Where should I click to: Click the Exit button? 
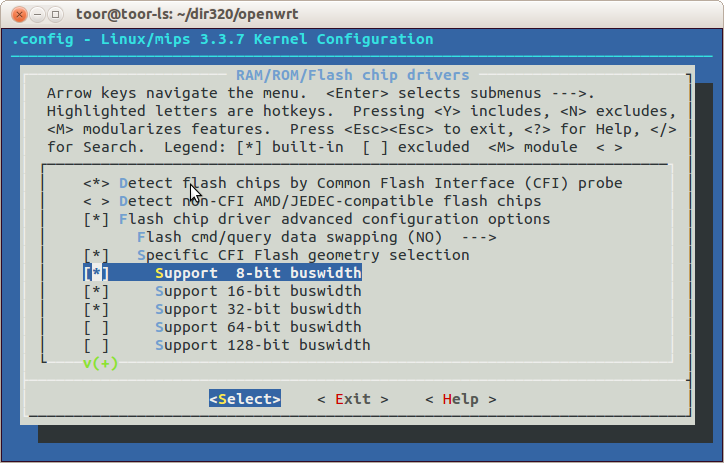point(353,399)
